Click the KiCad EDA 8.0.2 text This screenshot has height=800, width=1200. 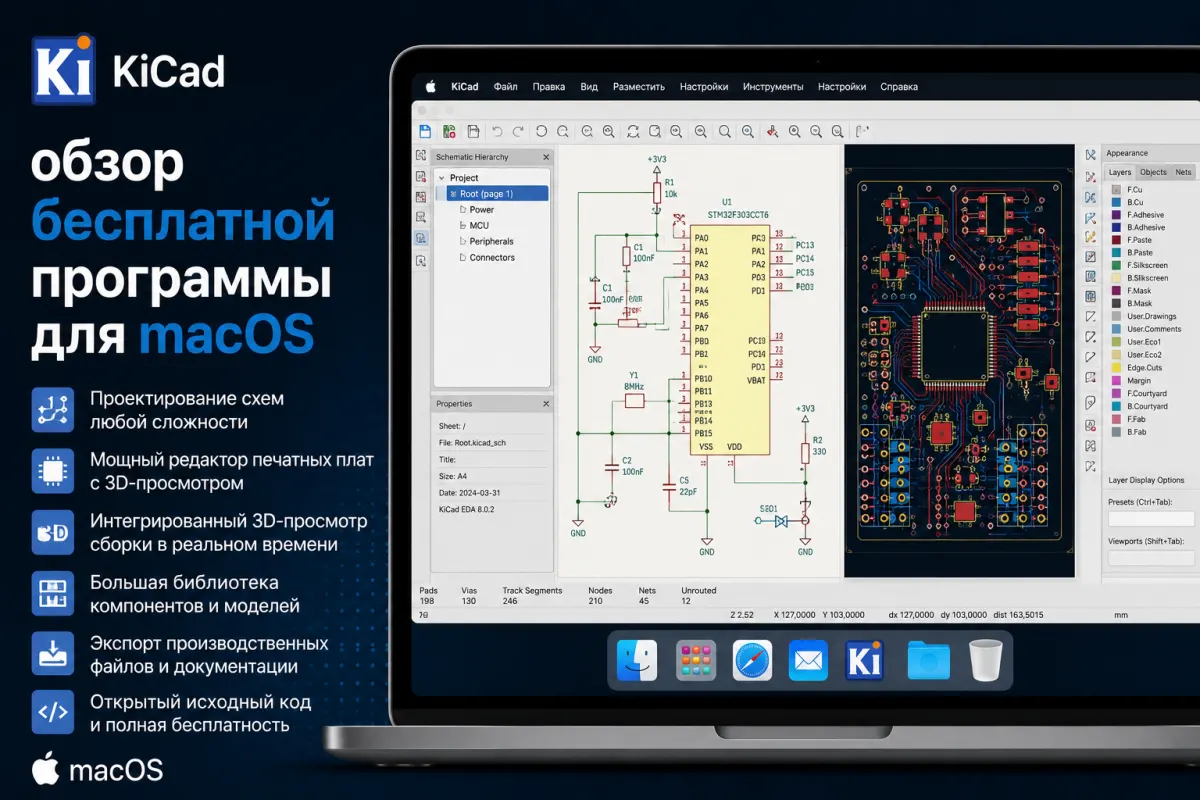pyautogui.click(x=467, y=510)
